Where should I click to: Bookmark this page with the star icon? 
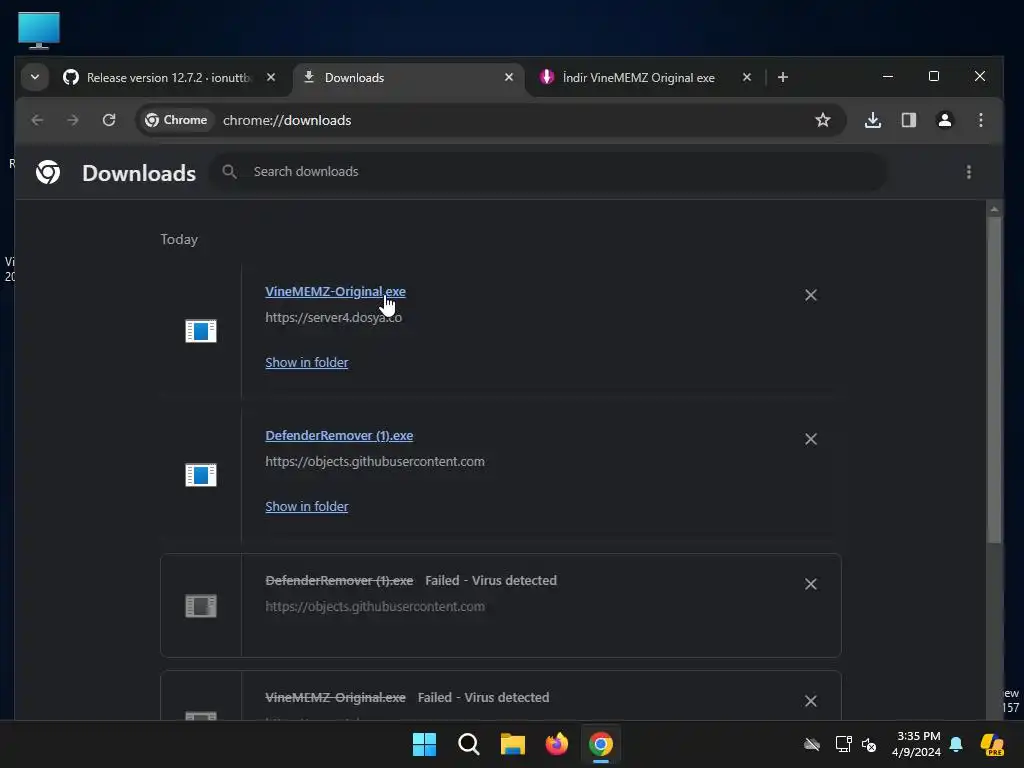pos(822,120)
